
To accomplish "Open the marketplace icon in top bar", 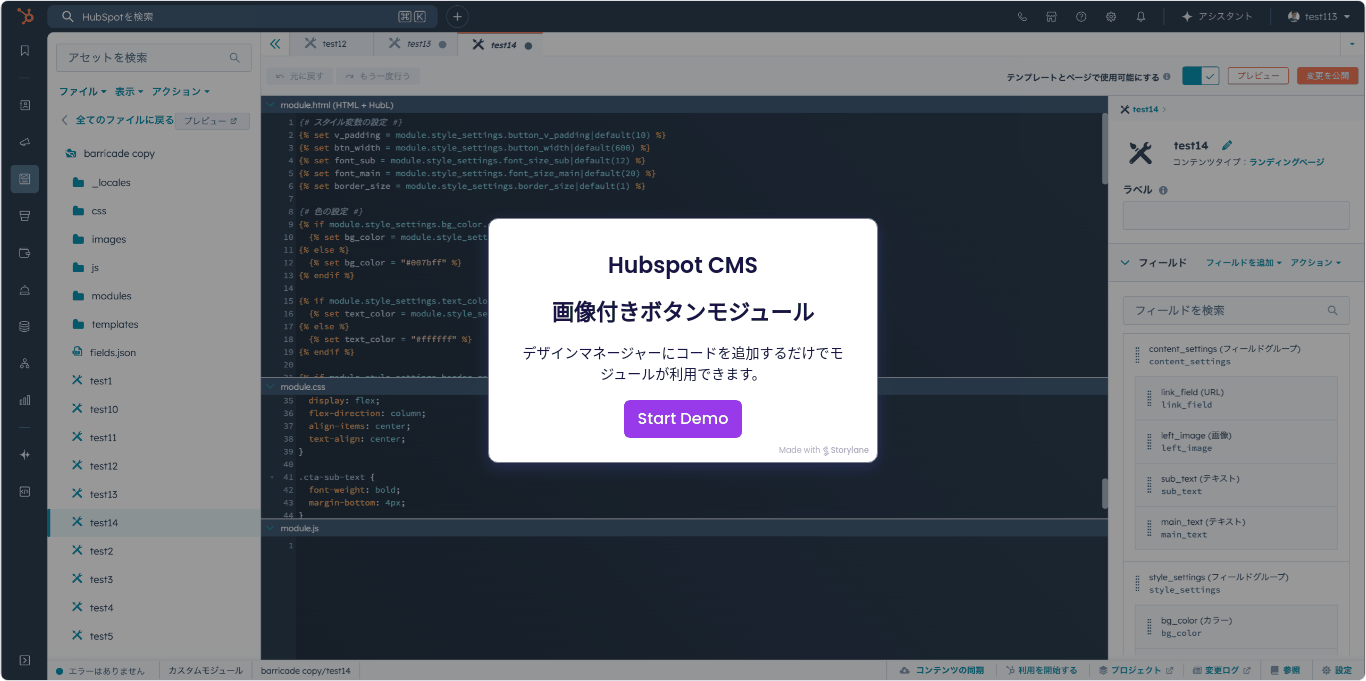I will (1051, 17).
